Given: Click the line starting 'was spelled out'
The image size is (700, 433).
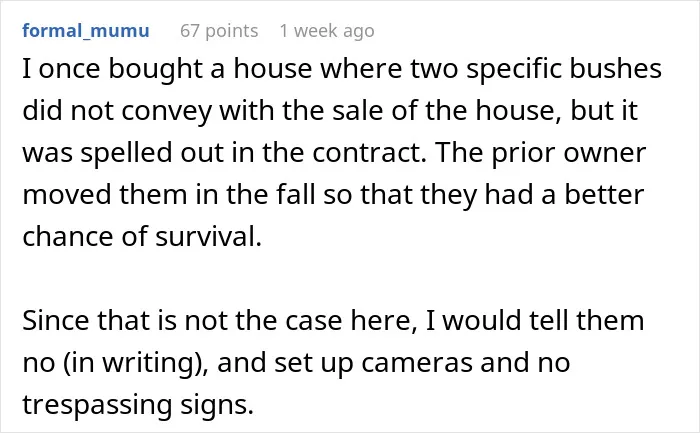Looking at the screenshot, I should click(x=334, y=153).
